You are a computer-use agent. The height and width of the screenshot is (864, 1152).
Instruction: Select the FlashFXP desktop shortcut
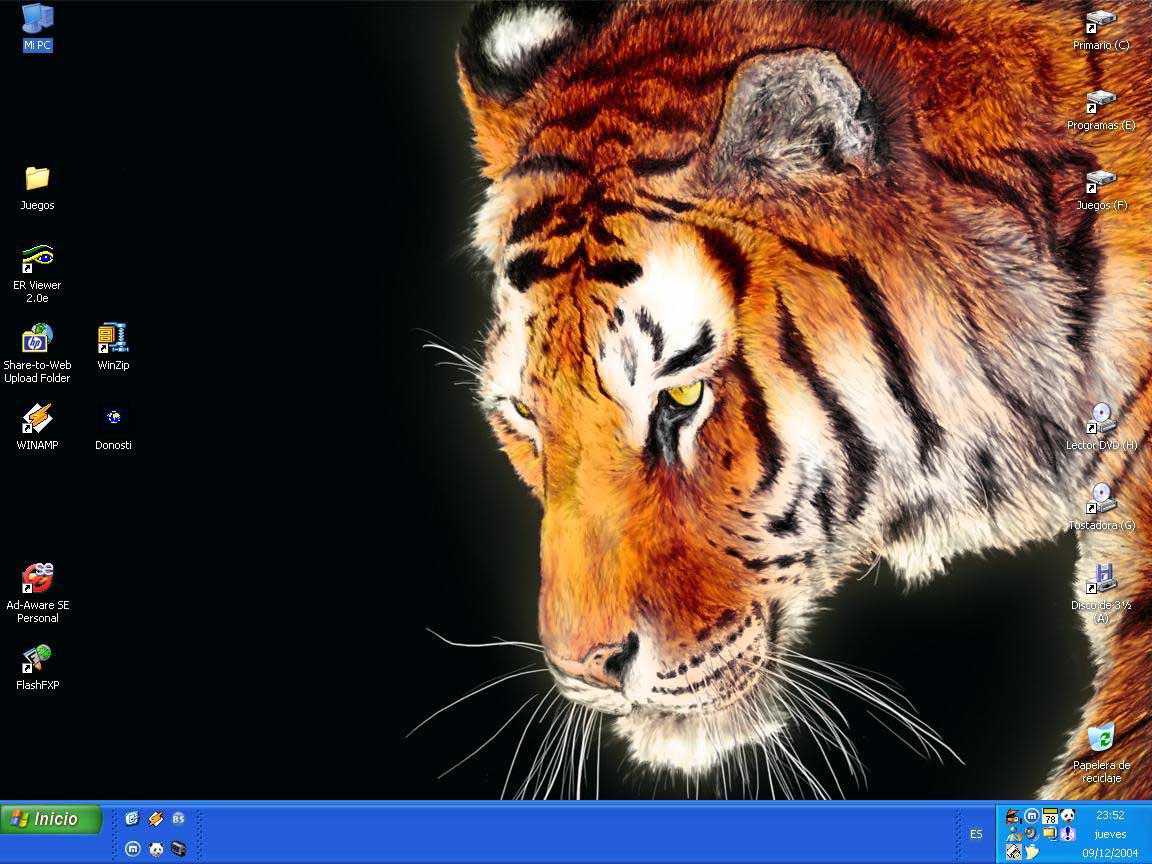click(x=37, y=659)
